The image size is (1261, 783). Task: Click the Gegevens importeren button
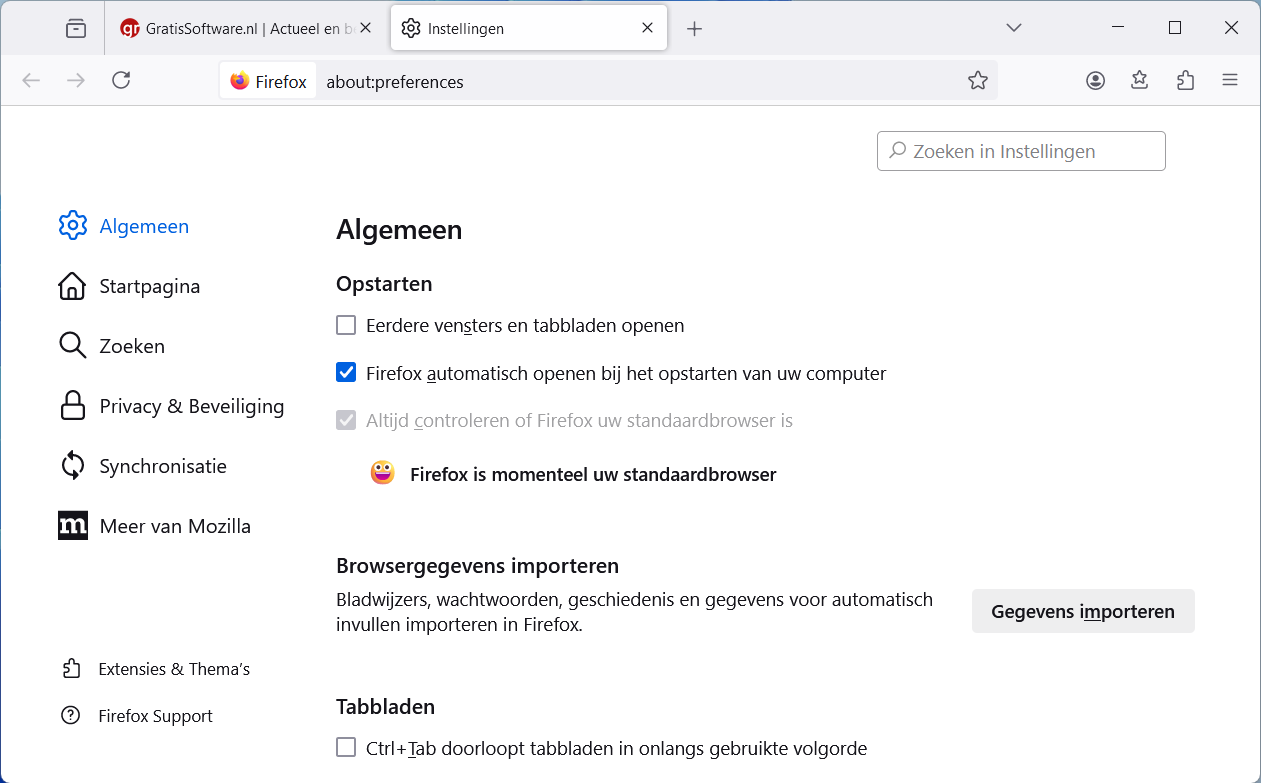click(x=1082, y=611)
